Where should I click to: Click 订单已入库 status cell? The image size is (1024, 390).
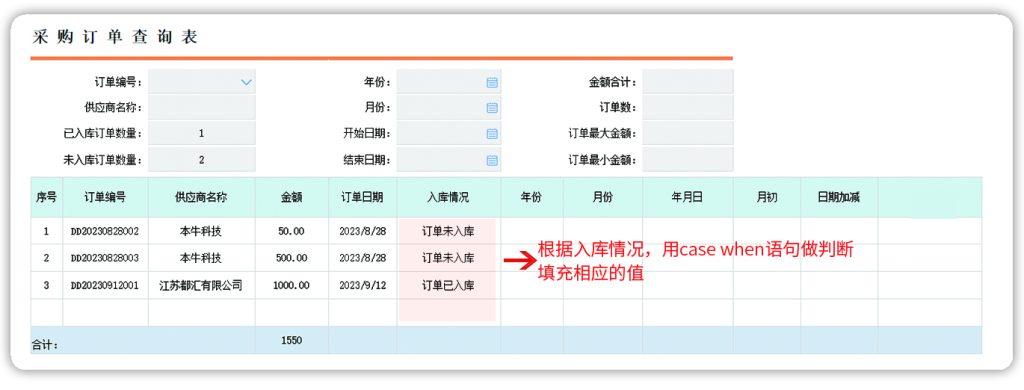449,285
